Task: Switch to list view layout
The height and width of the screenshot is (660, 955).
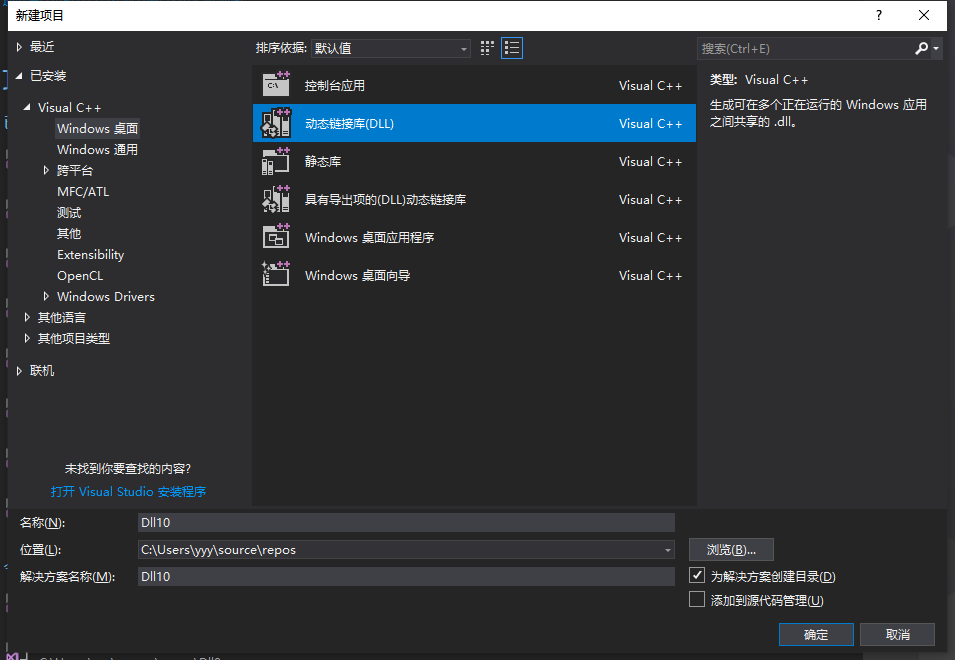Action: point(512,48)
